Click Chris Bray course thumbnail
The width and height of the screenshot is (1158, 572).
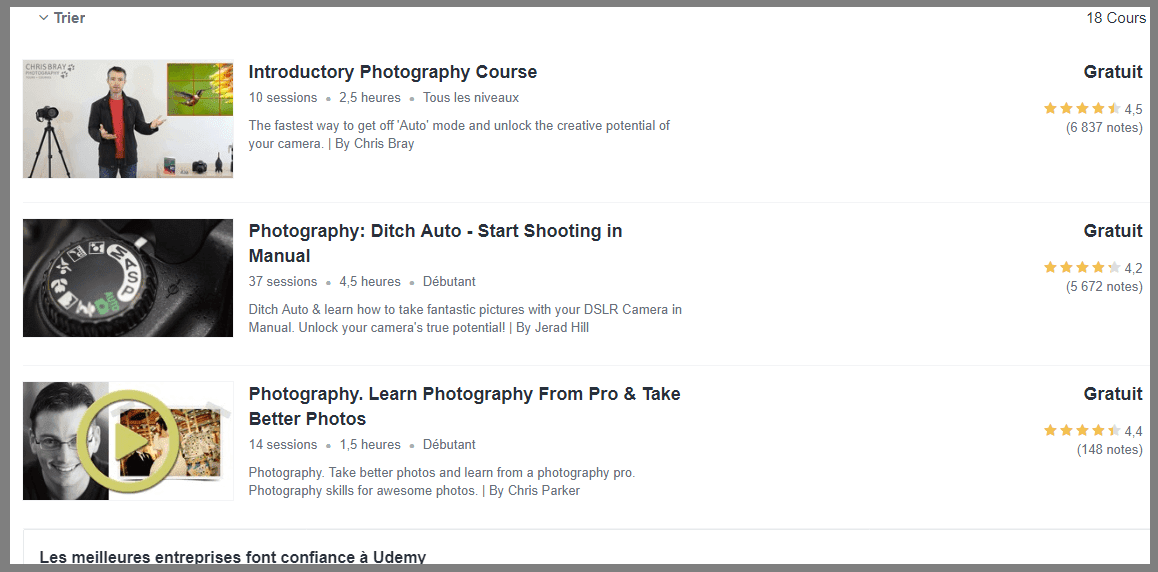pyautogui.click(x=128, y=119)
